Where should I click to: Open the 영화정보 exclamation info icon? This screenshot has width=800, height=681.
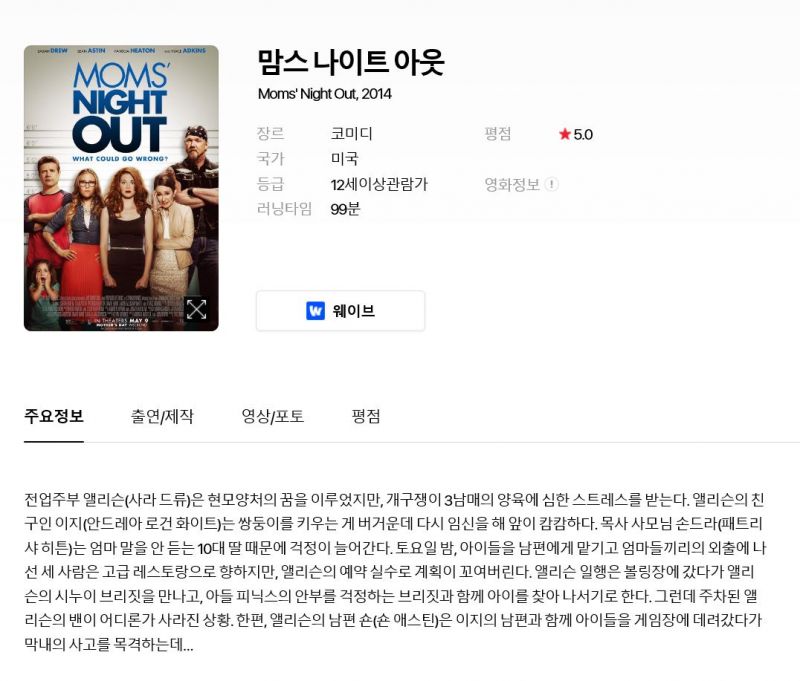click(552, 184)
